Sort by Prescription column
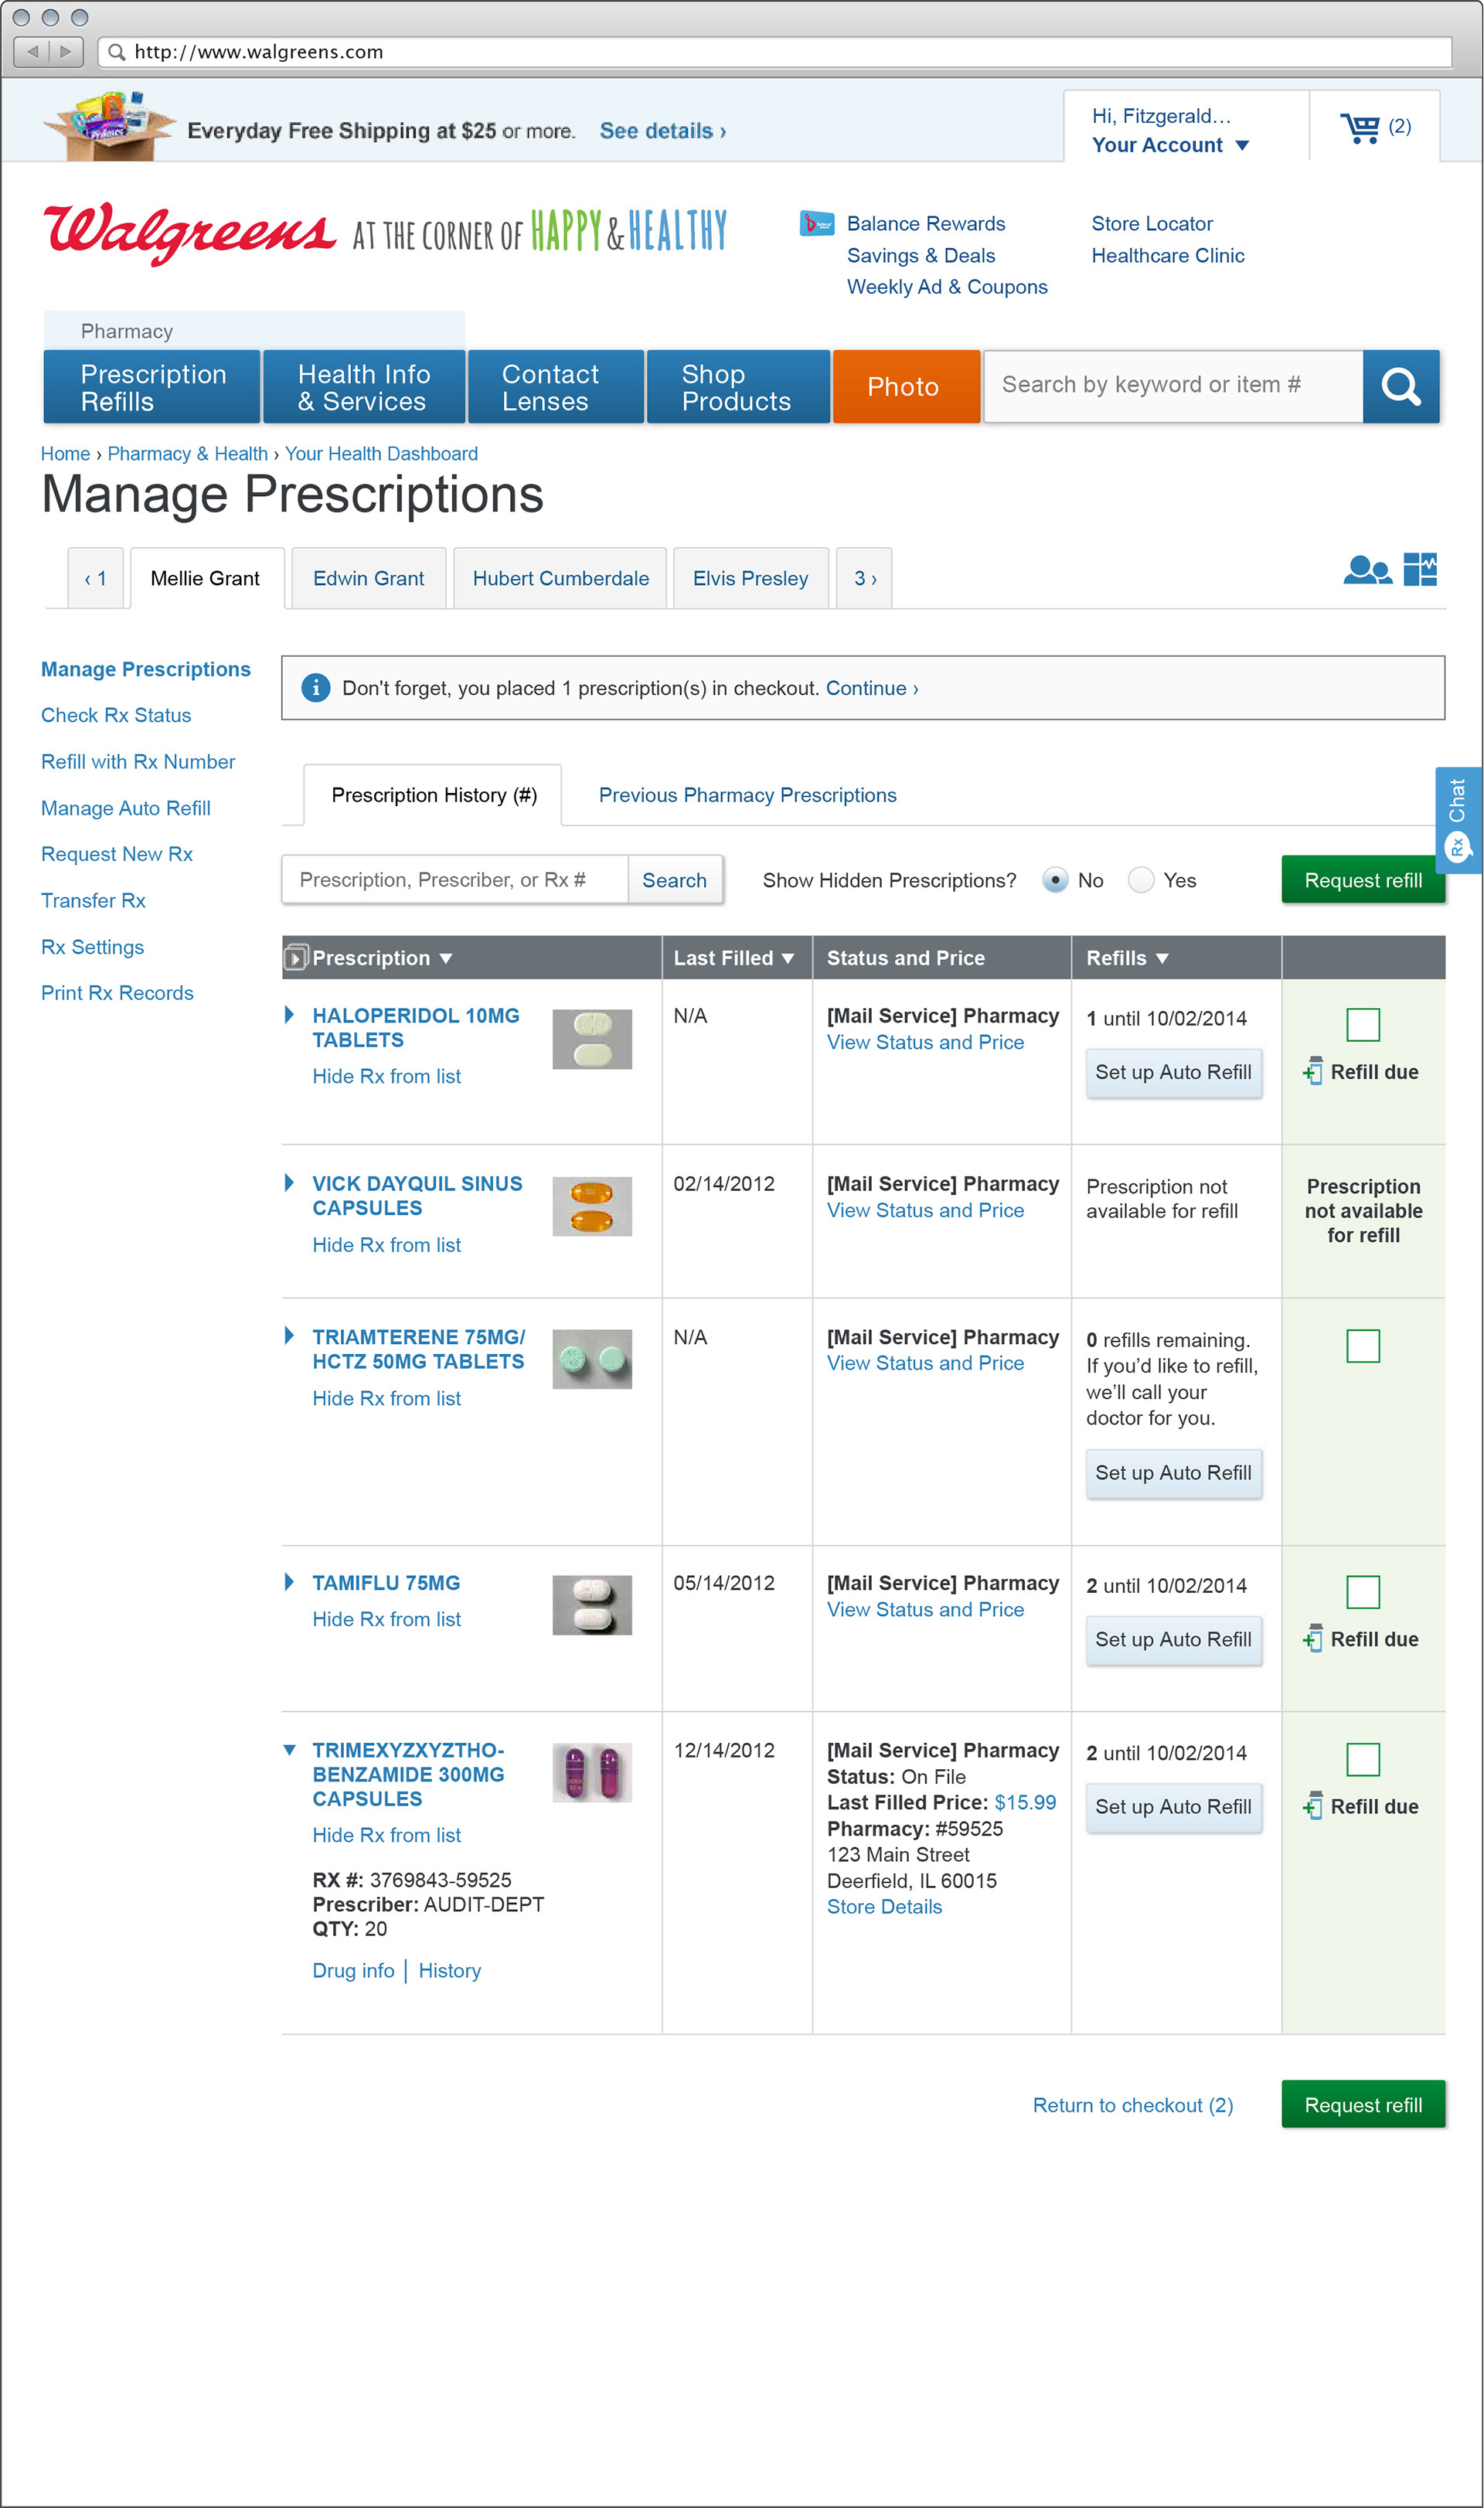This screenshot has width=1484, height=2508. (x=382, y=958)
